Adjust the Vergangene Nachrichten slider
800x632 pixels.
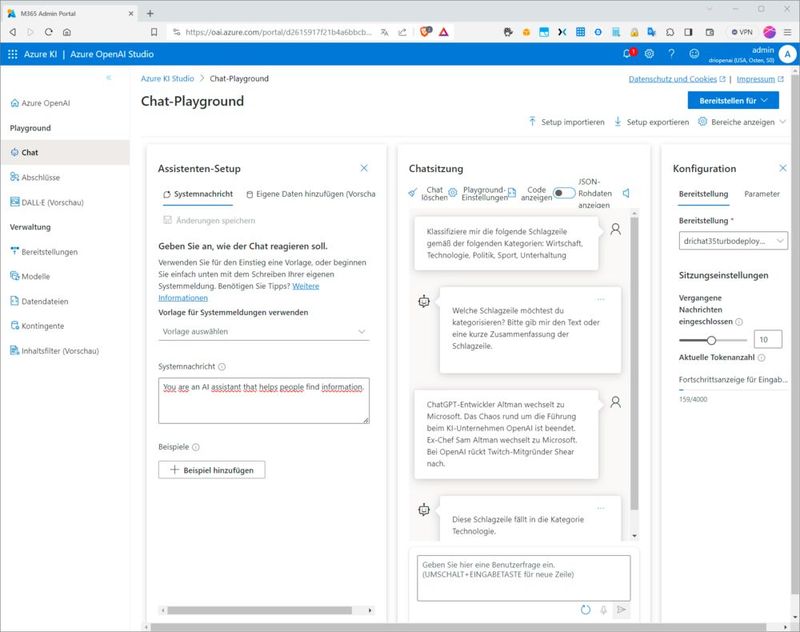pos(711,340)
